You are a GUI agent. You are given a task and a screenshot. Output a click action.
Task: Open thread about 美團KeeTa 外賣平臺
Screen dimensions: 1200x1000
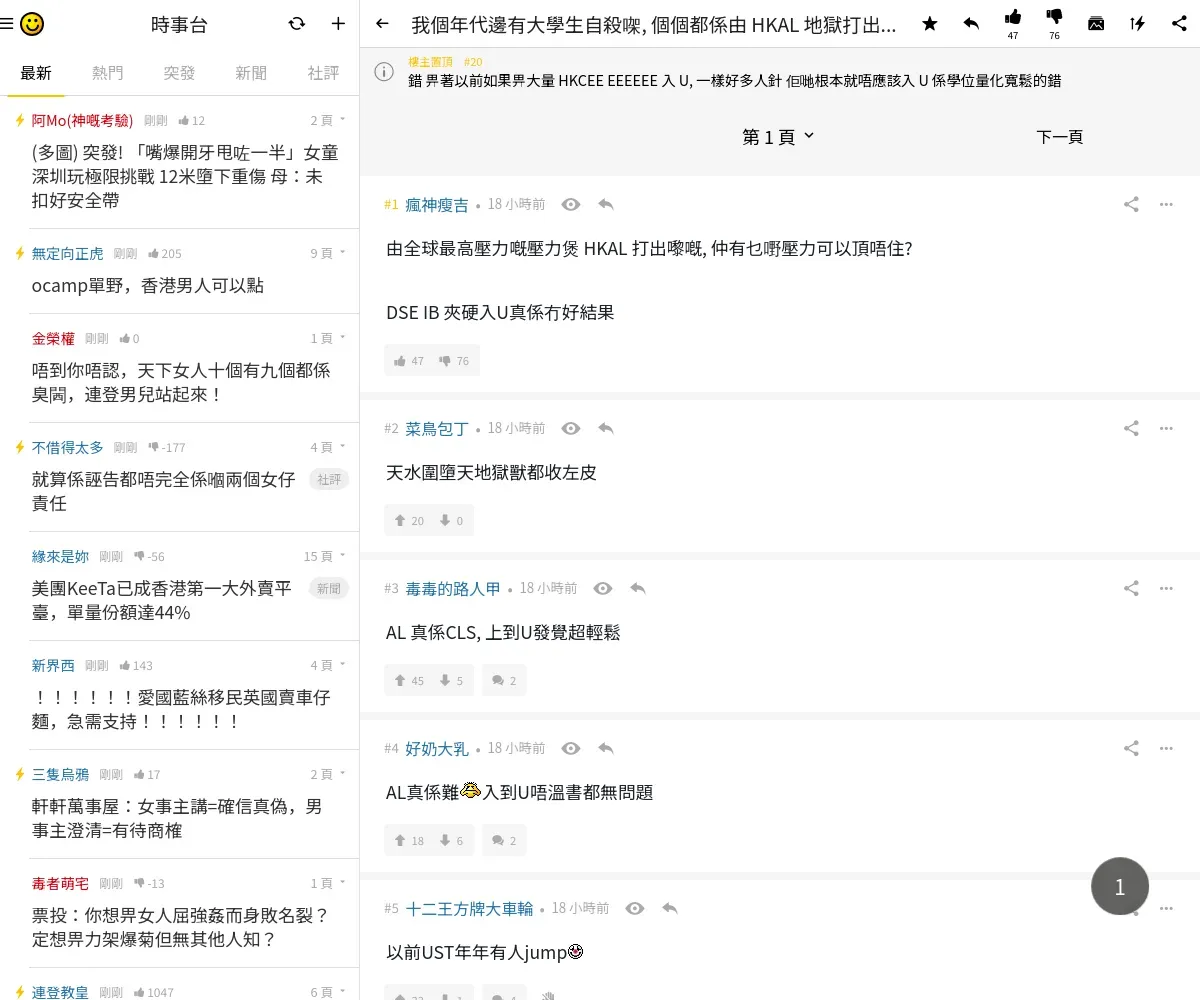coord(161,600)
